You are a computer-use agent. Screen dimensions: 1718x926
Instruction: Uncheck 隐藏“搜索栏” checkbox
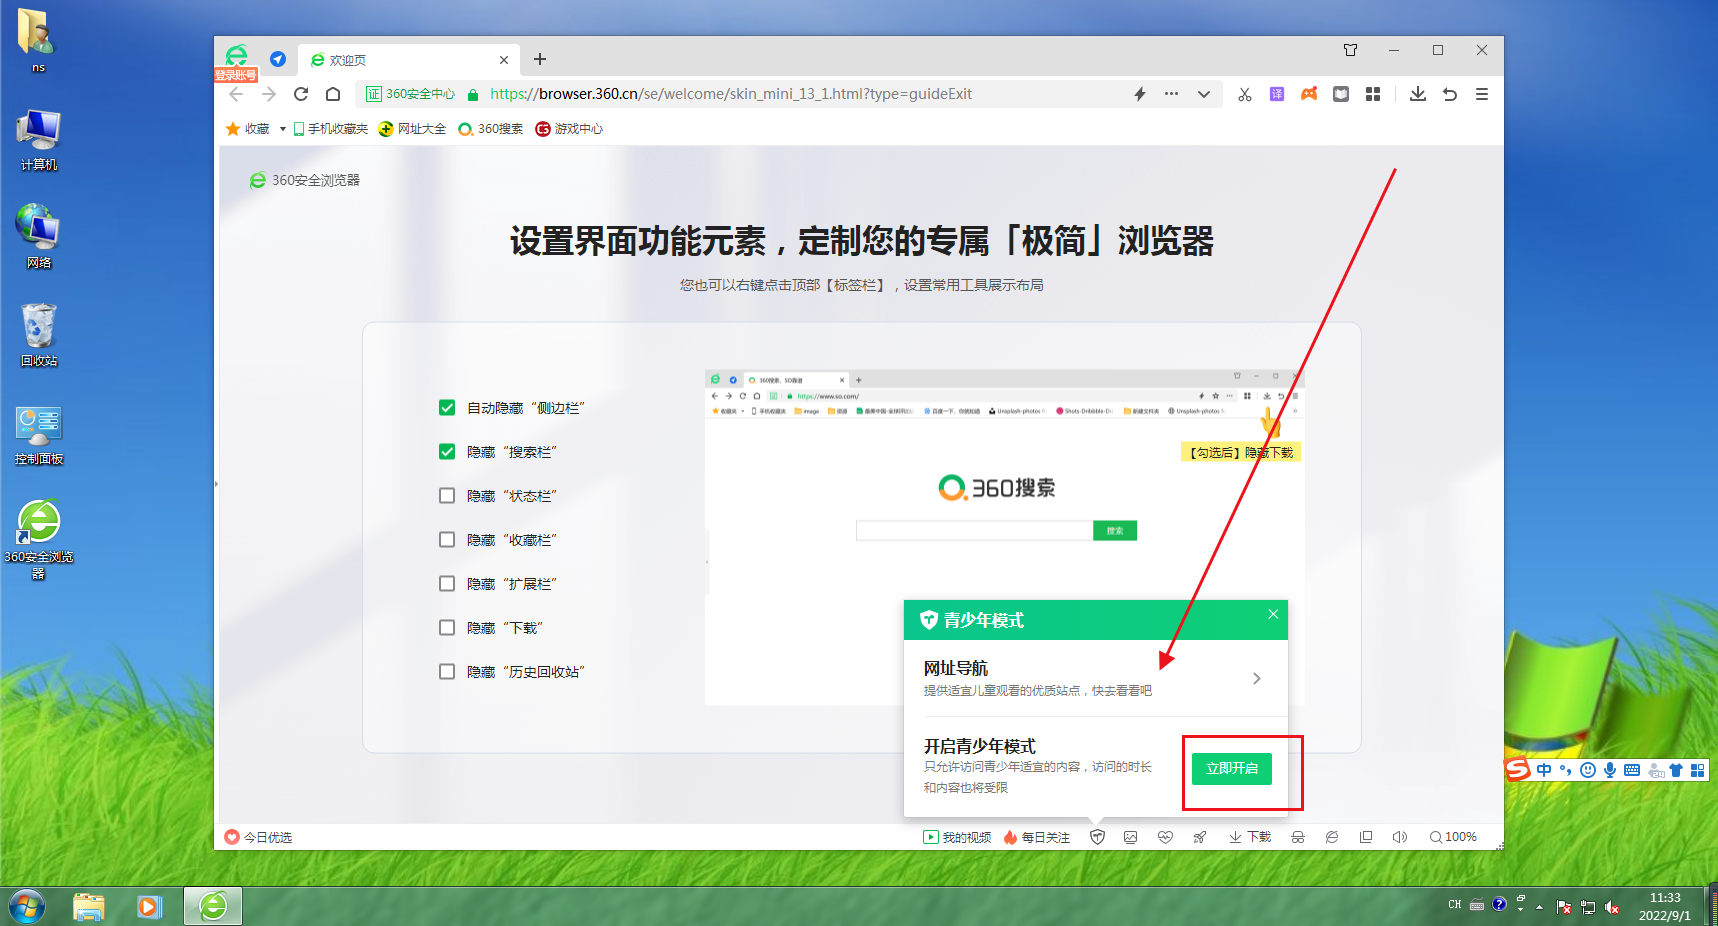tap(447, 451)
